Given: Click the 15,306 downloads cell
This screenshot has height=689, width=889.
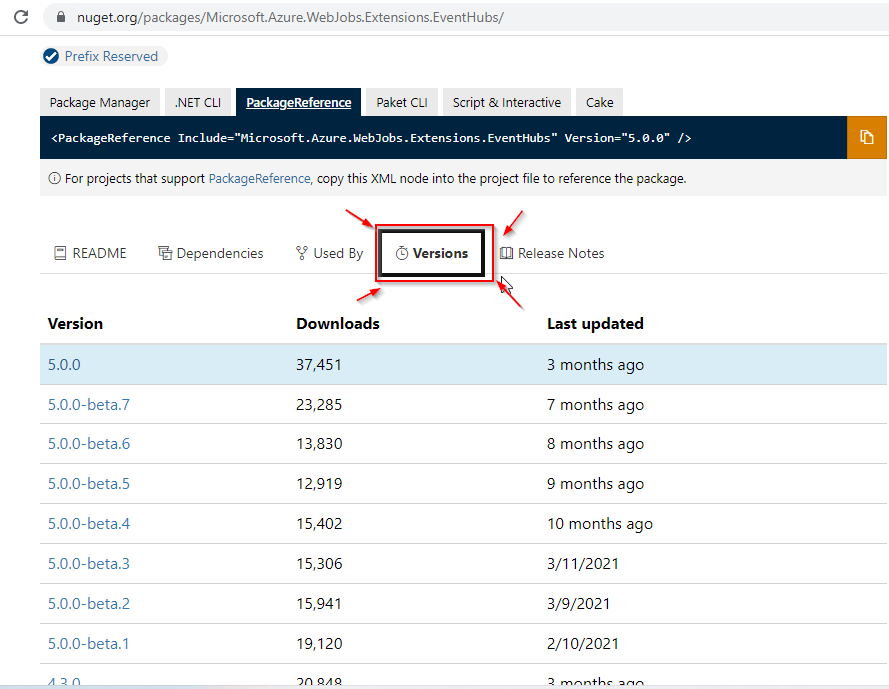Looking at the screenshot, I should click(x=319, y=563).
